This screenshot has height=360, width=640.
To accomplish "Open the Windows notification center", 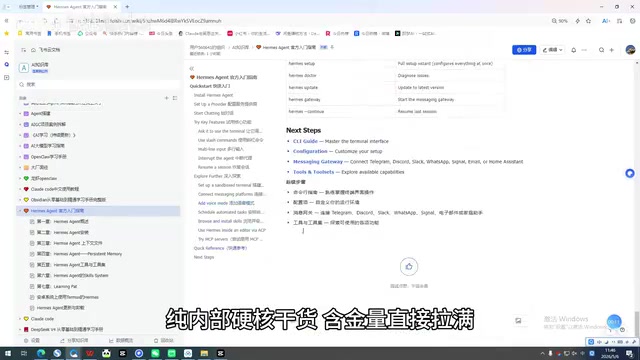I will (x=630, y=353).
